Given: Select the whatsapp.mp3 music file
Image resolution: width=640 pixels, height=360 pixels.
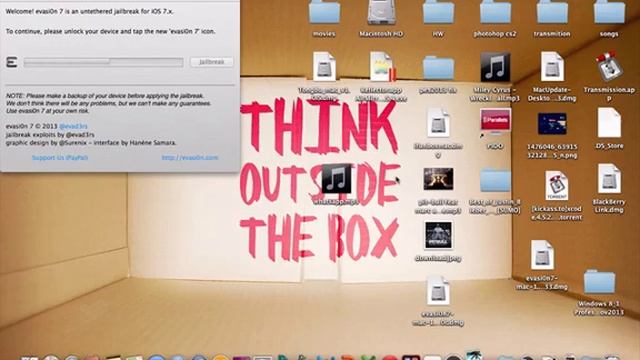Looking at the screenshot, I should coord(336,178).
